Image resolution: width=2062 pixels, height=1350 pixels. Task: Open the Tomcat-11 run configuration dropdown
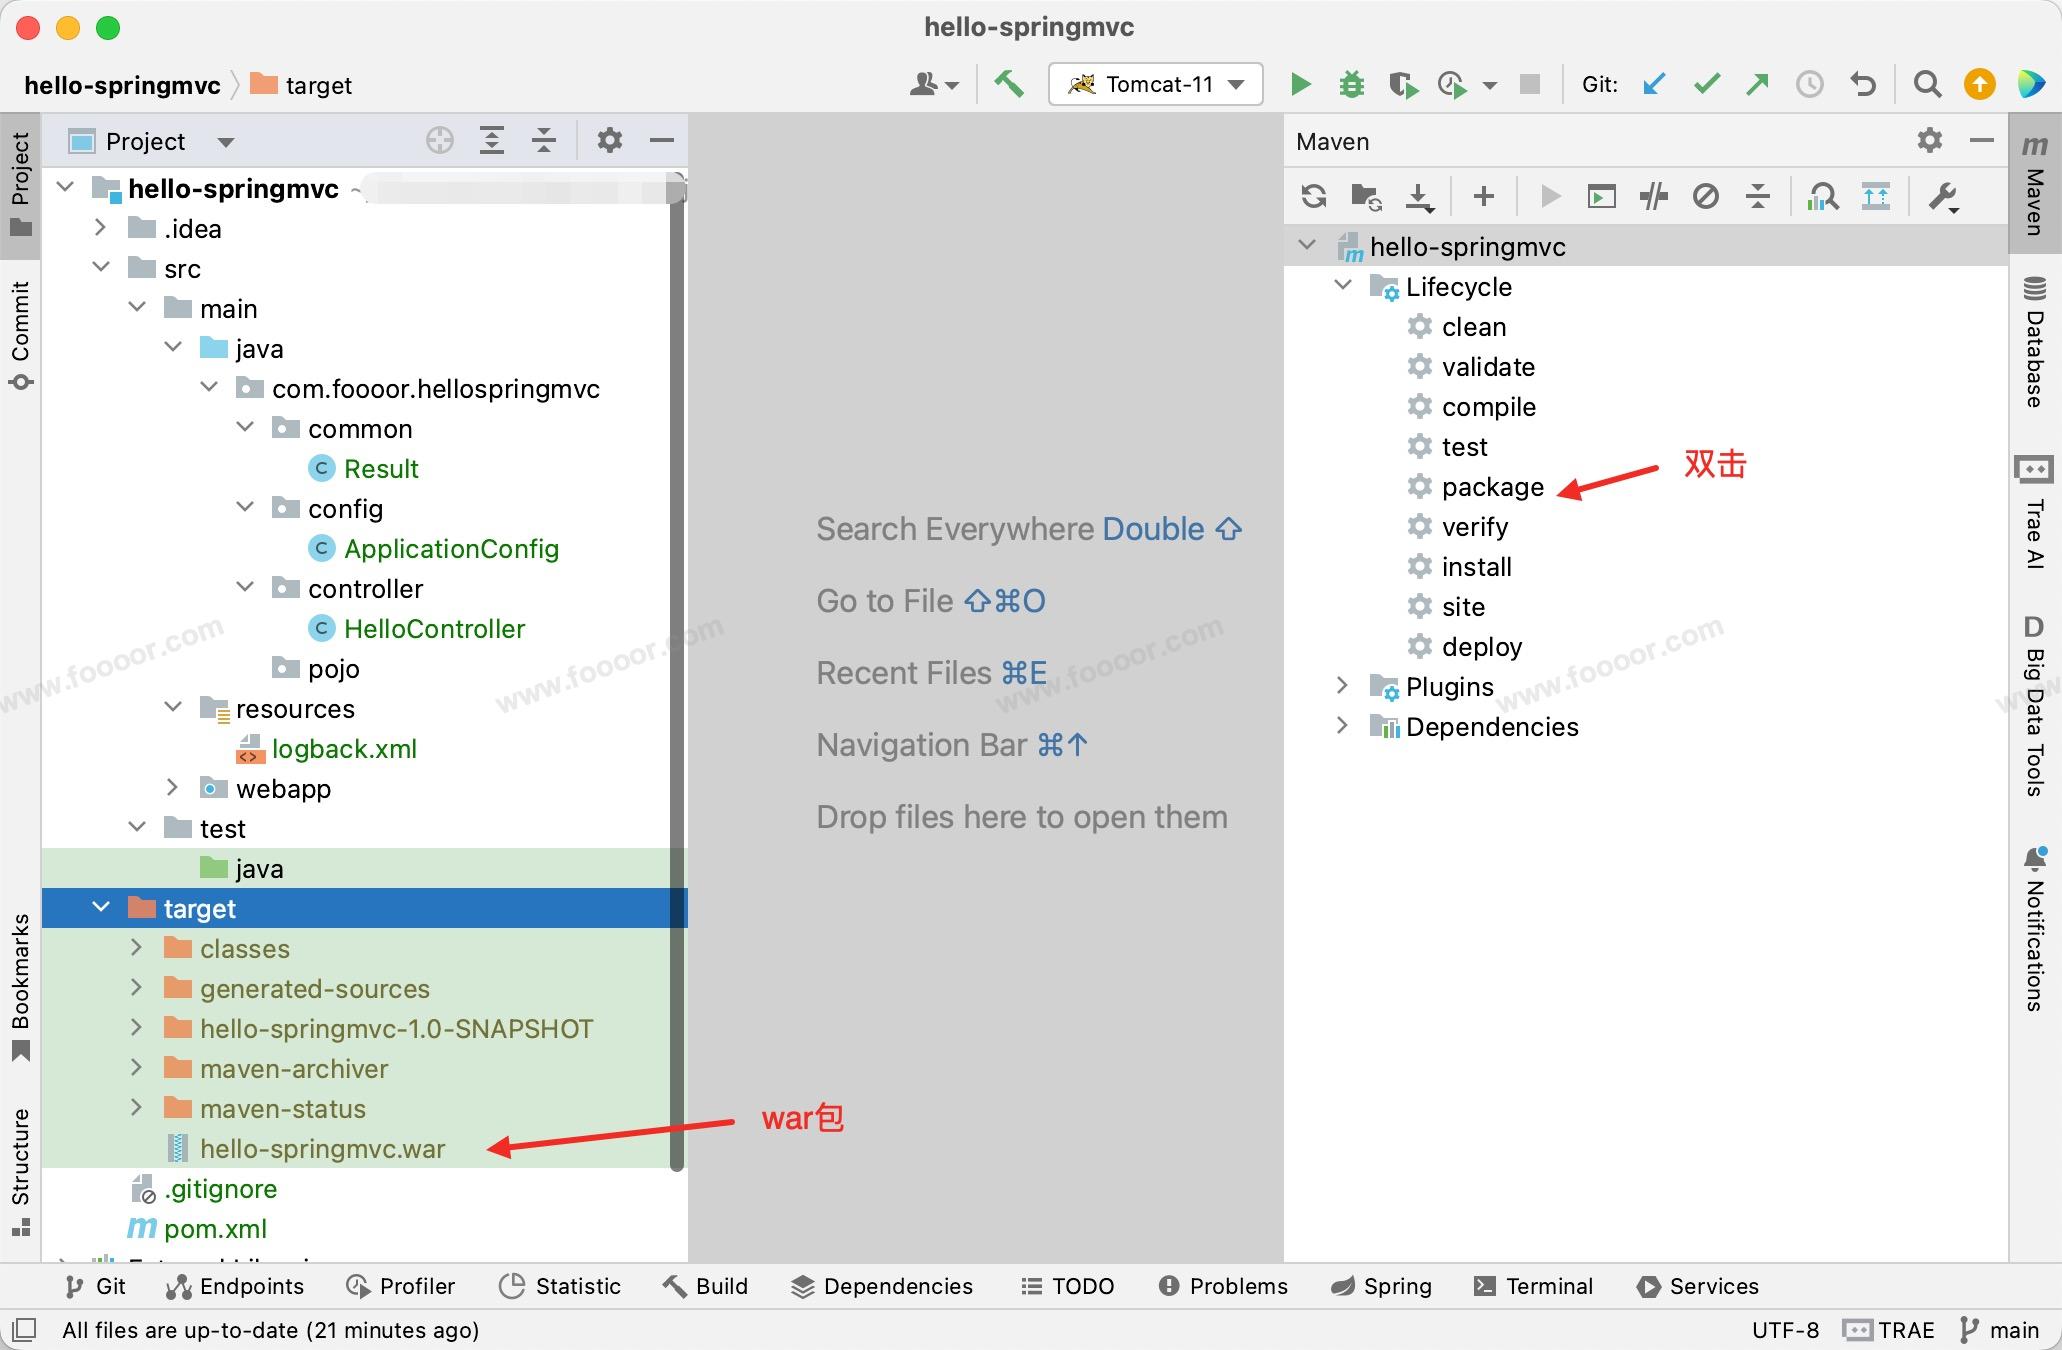point(1156,84)
